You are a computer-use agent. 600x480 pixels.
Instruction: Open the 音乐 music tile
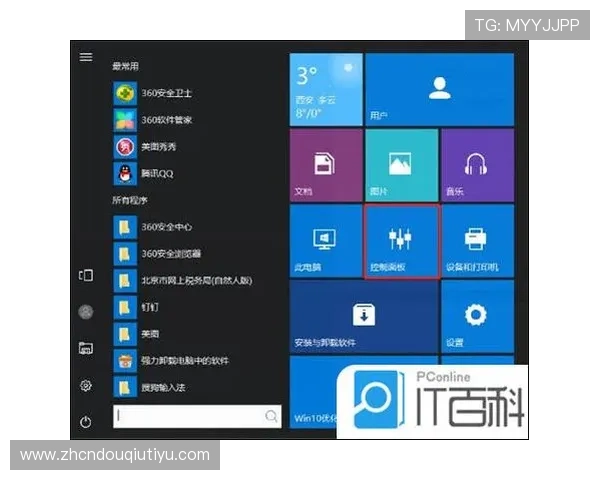(478, 165)
